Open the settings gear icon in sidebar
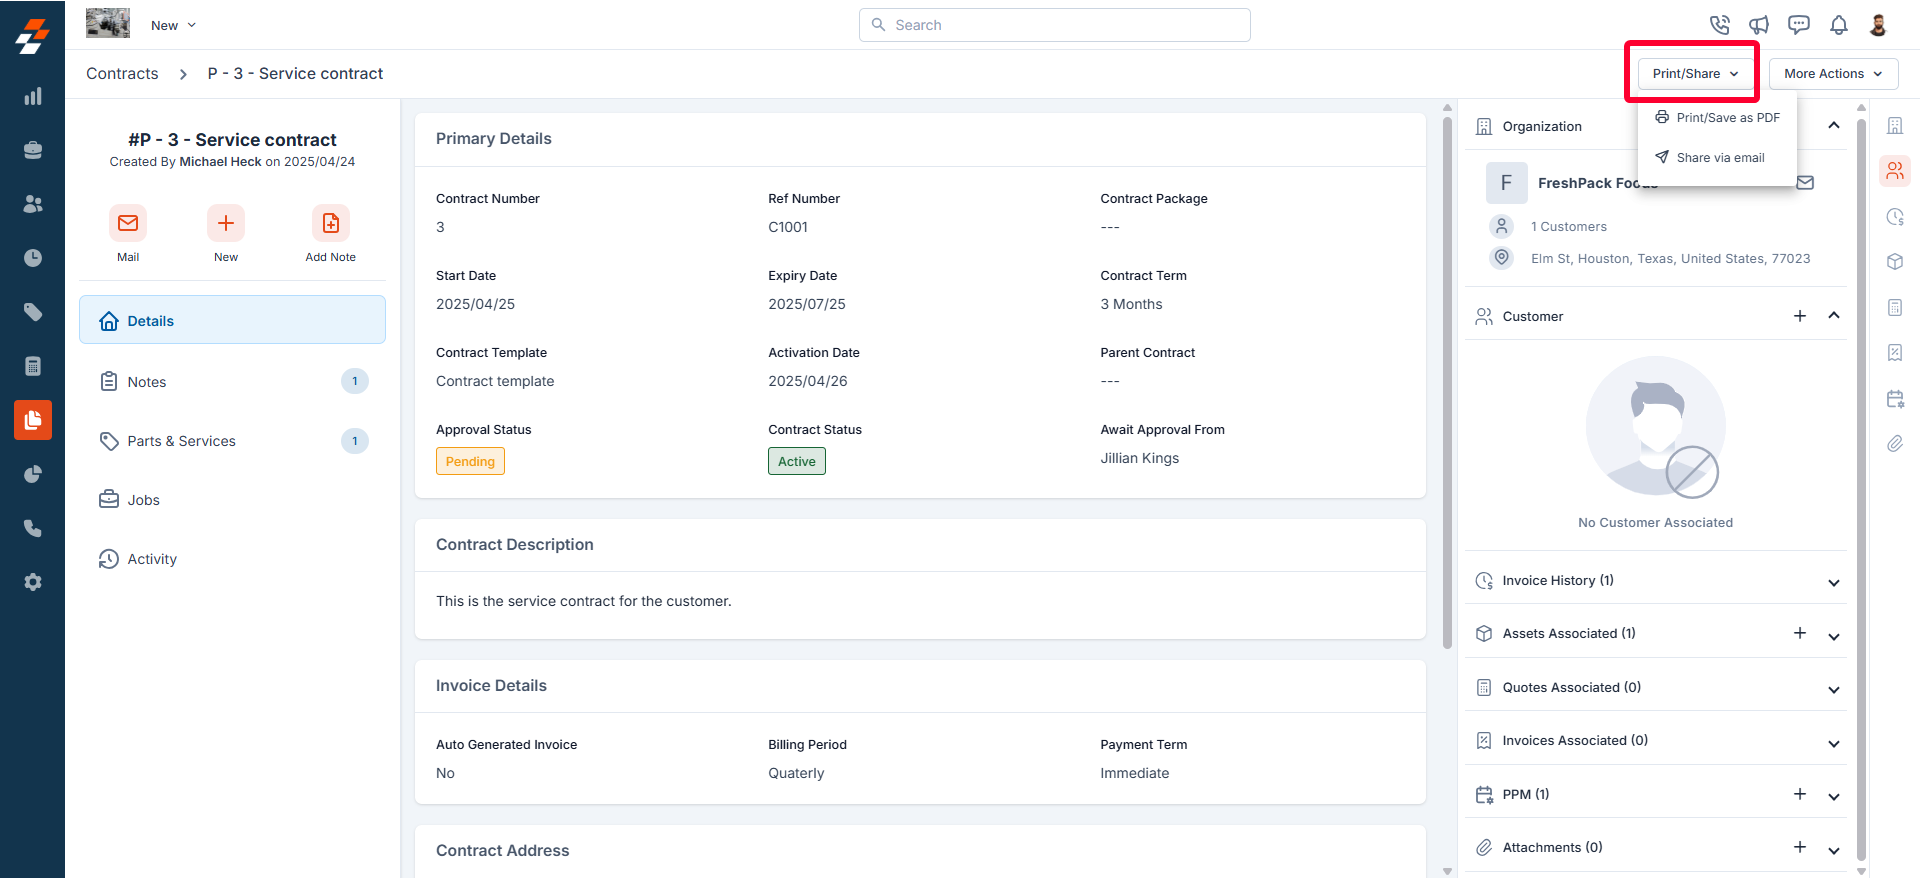This screenshot has height=878, width=1920. [x=33, y=582]
